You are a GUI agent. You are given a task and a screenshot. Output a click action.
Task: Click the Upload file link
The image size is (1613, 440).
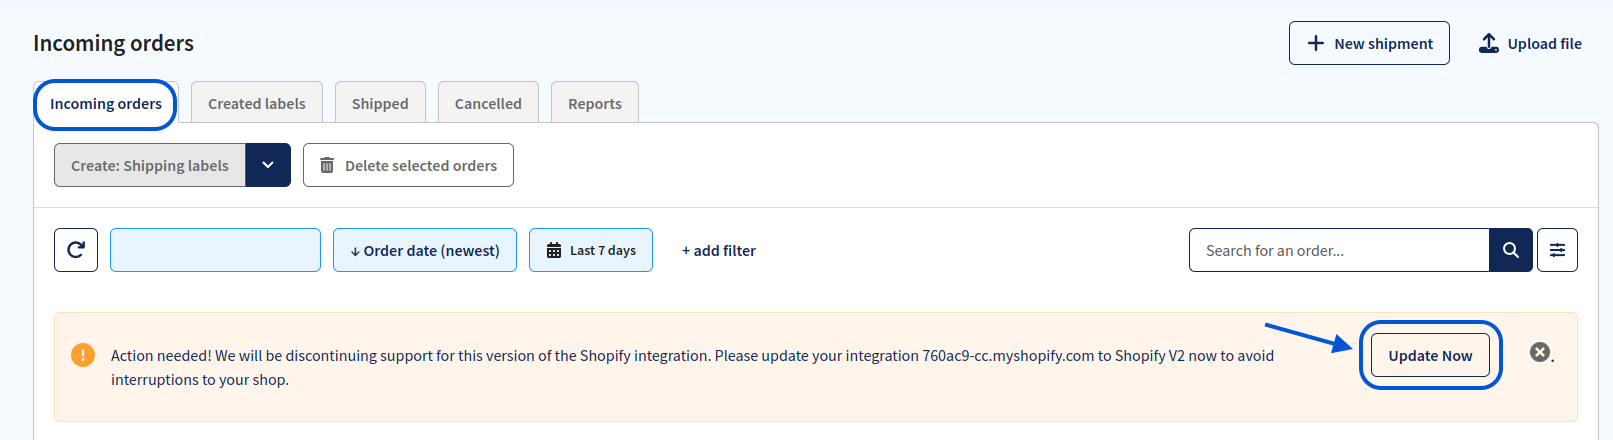[1531, 43]
